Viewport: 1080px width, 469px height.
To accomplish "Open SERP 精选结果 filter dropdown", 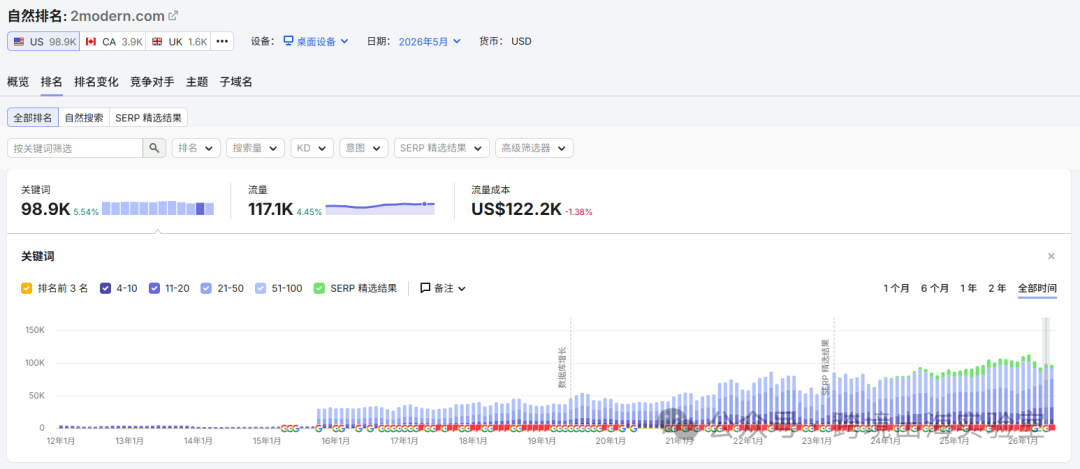I will pyautogui.click(x=442, y=148).
